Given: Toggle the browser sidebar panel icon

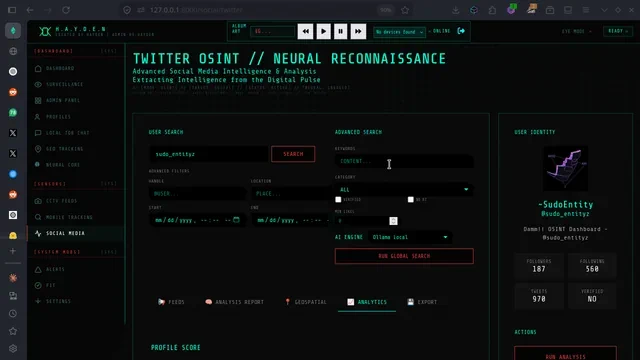Looking at the screenshot, I should [x=12, y=10].
